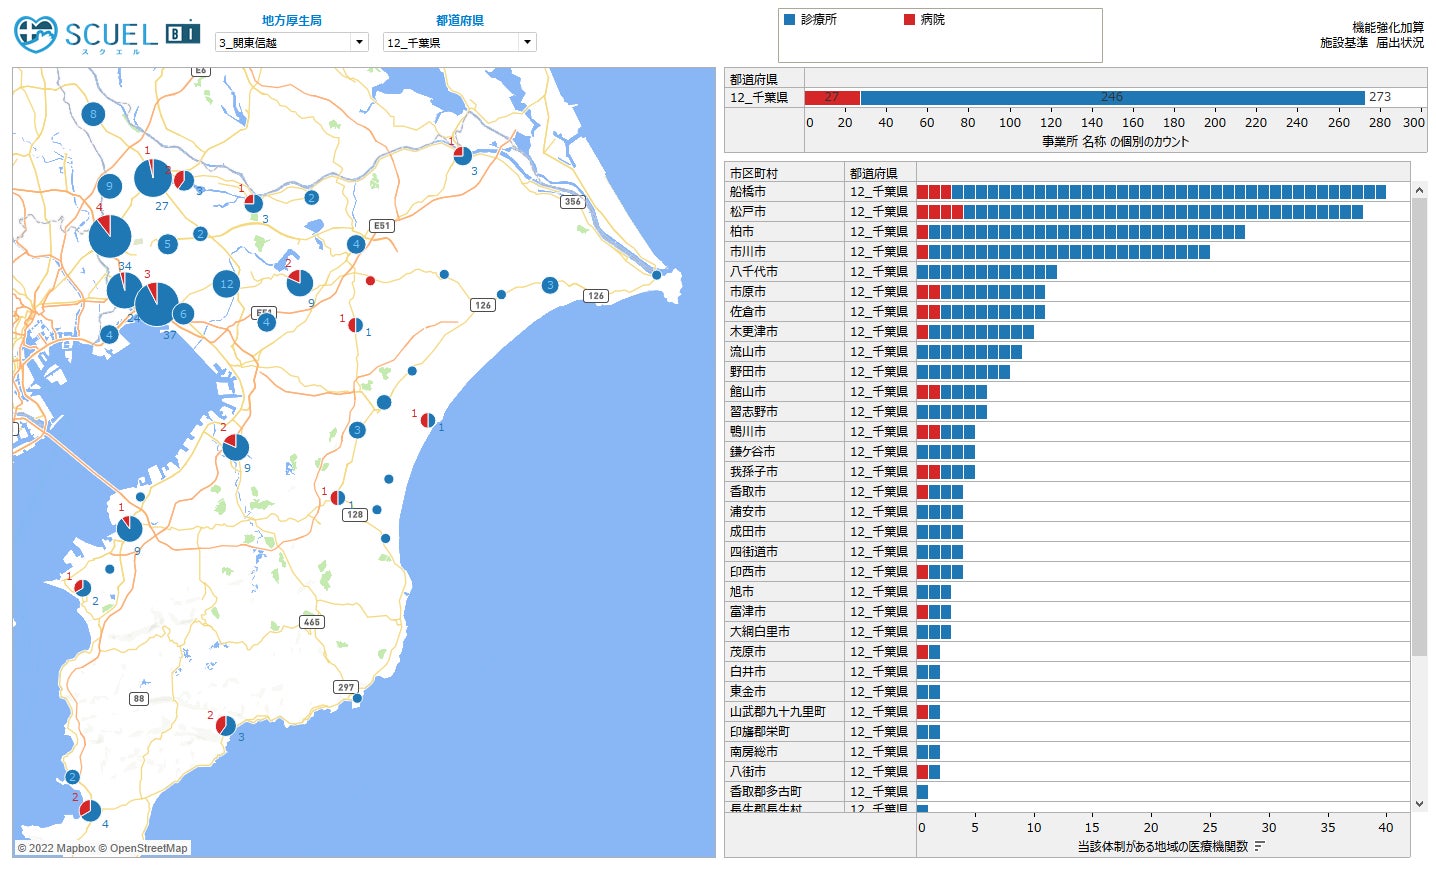Toggle the 診療所 legend item
Screen dimensions: 1436x870
tap(810, 20)
